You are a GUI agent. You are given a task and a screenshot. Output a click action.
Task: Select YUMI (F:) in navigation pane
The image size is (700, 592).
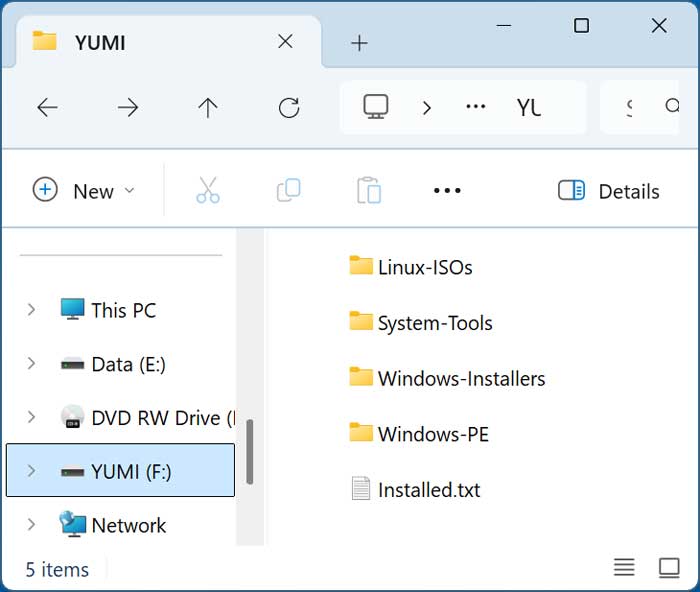click(121, 471)
